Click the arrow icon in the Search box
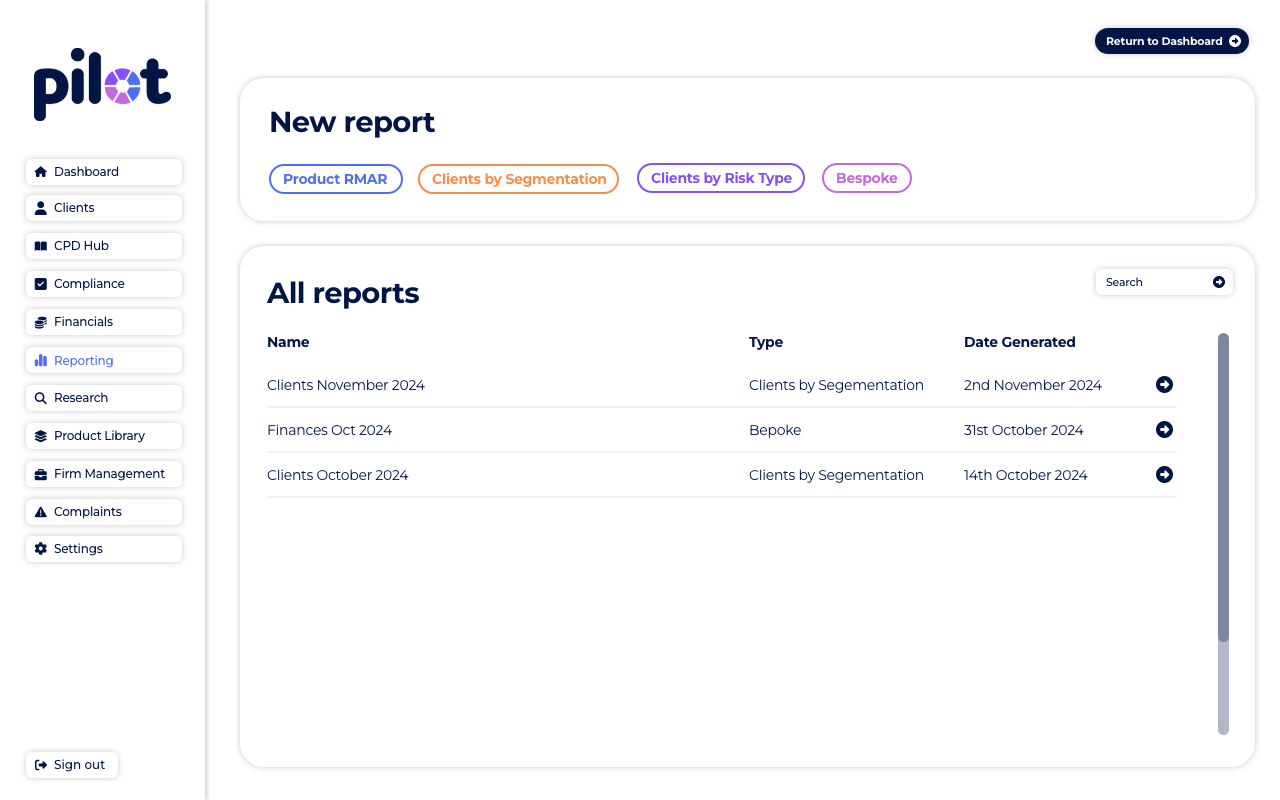This screenshot has height=800, width=1280. (1219, 282)
